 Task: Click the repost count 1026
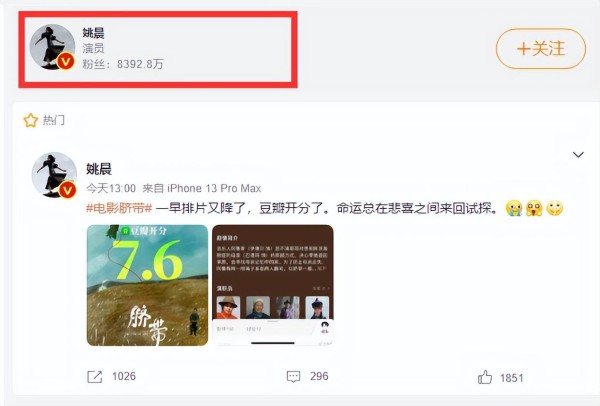(x=124, y=376)
